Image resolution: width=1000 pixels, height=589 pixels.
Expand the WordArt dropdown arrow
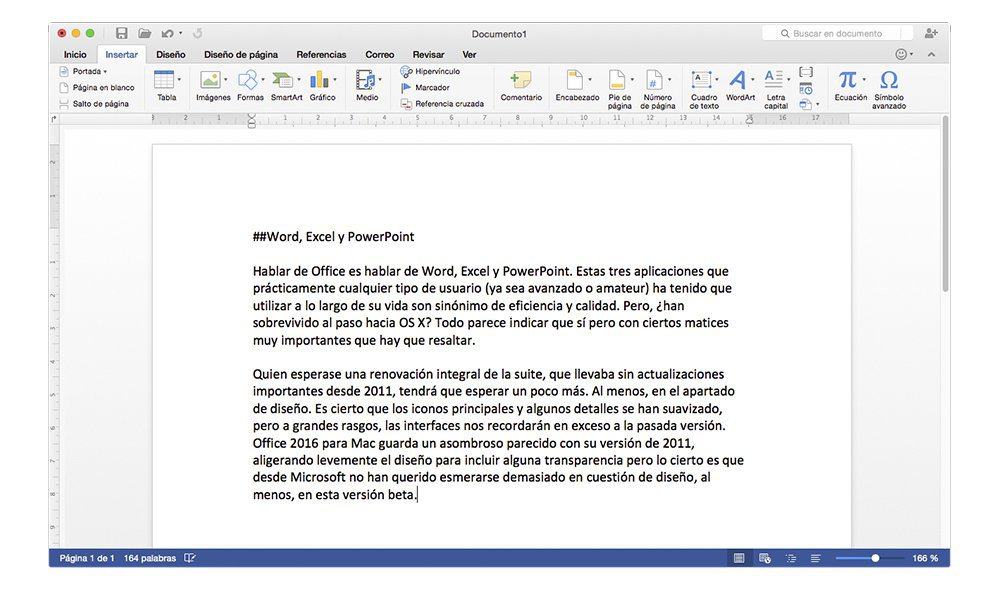753,80
